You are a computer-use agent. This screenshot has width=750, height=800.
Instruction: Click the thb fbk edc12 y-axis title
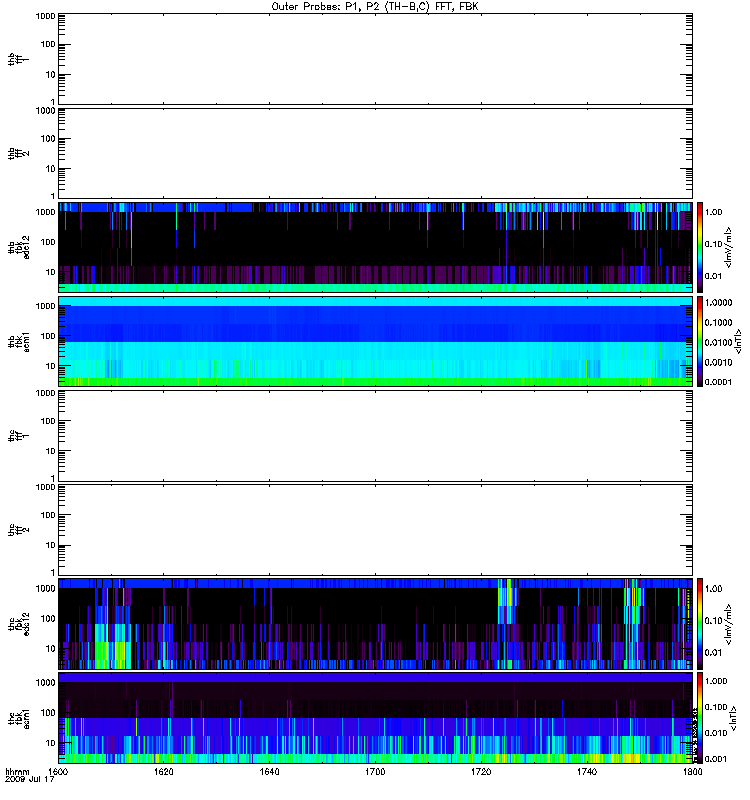tap(19, 247)
